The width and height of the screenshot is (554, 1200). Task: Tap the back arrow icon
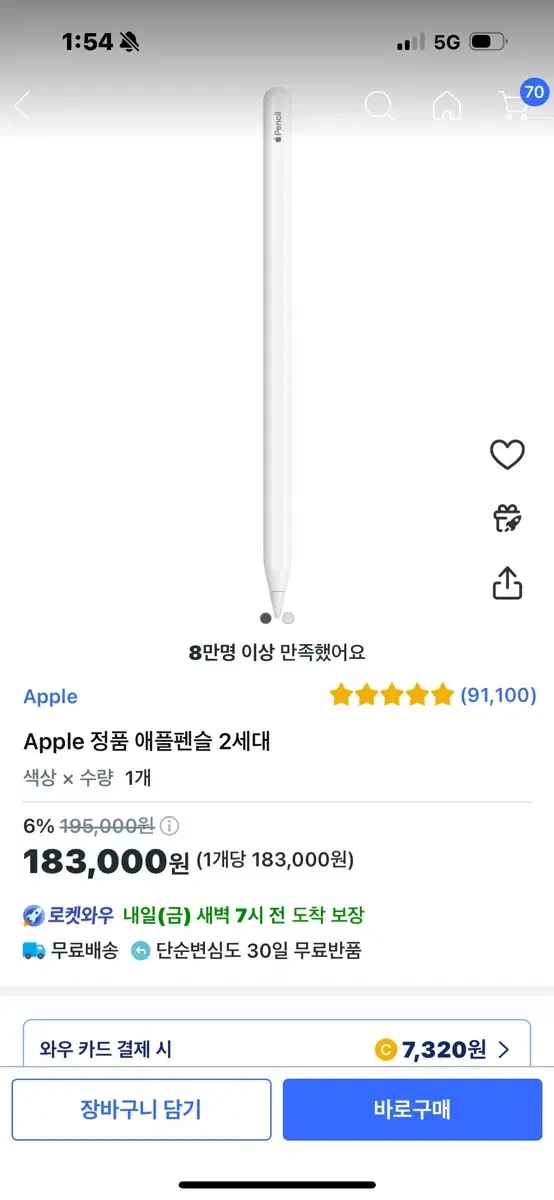22,106
